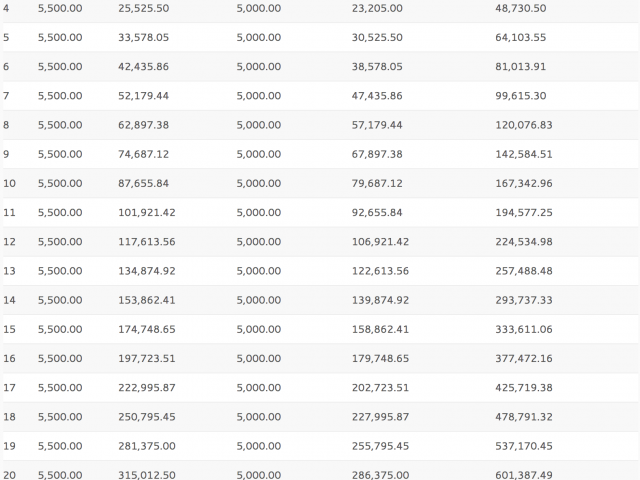The image size is (640, 480).
Task: Select cell showing 38,578.05
Action: (x=377, y=67)
